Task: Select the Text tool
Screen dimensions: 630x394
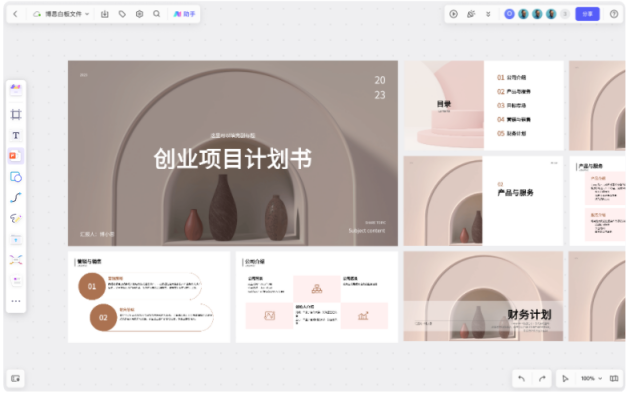Action: click(x=16, y=135)
